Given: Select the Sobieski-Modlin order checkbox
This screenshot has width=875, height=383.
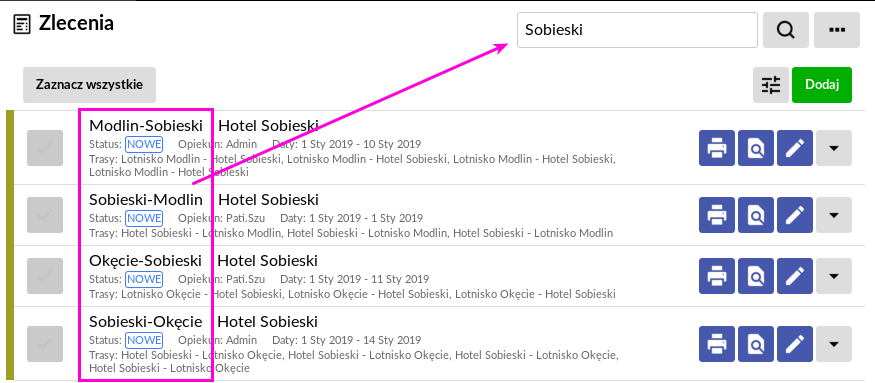Looking at the screenshot, I should (x=45, y=215).
